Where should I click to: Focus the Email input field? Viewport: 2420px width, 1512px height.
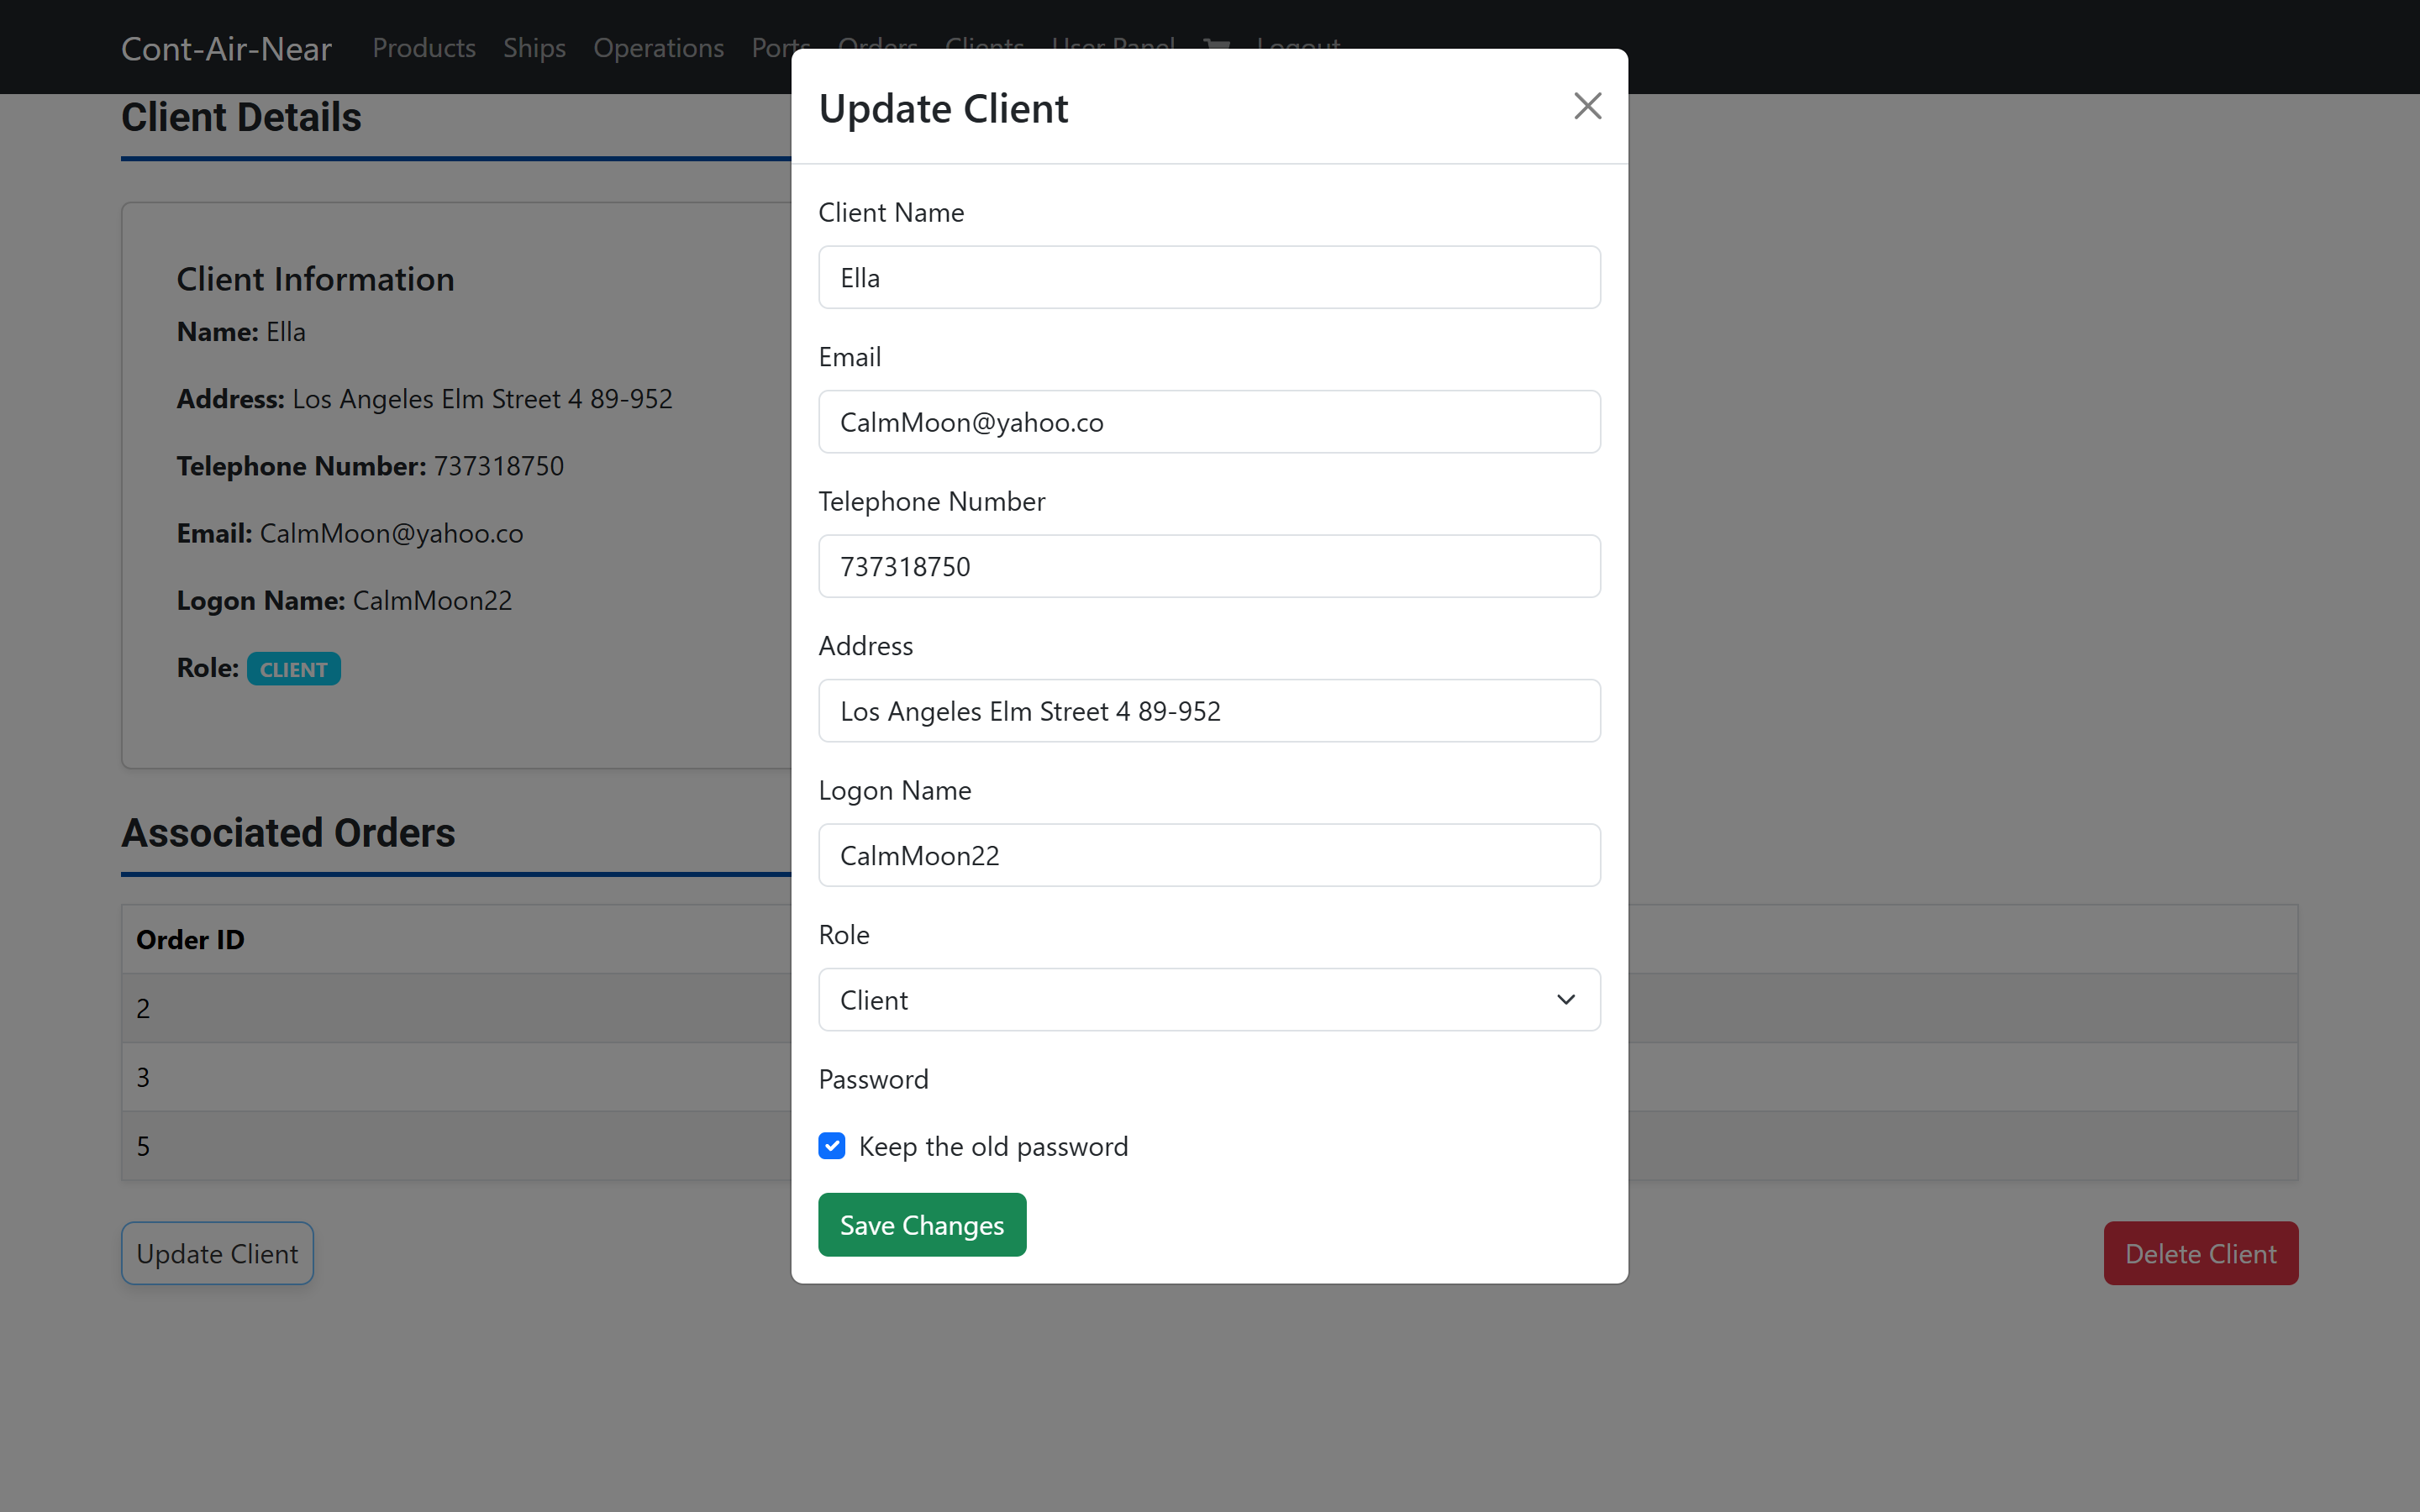(x=1209, y=422)
